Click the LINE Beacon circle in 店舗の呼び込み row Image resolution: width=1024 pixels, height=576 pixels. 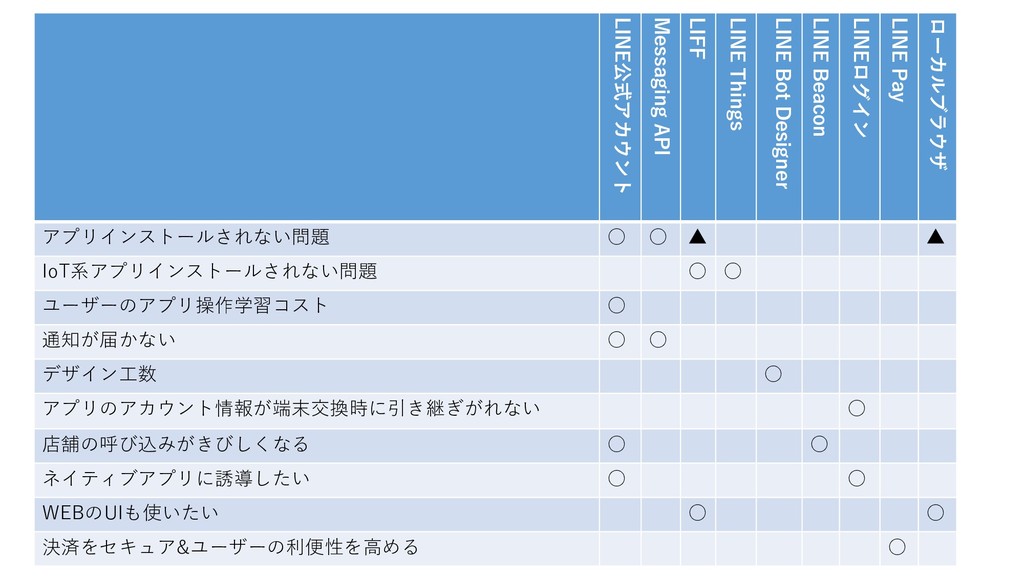pyautogui.click(x=820, y=444)
